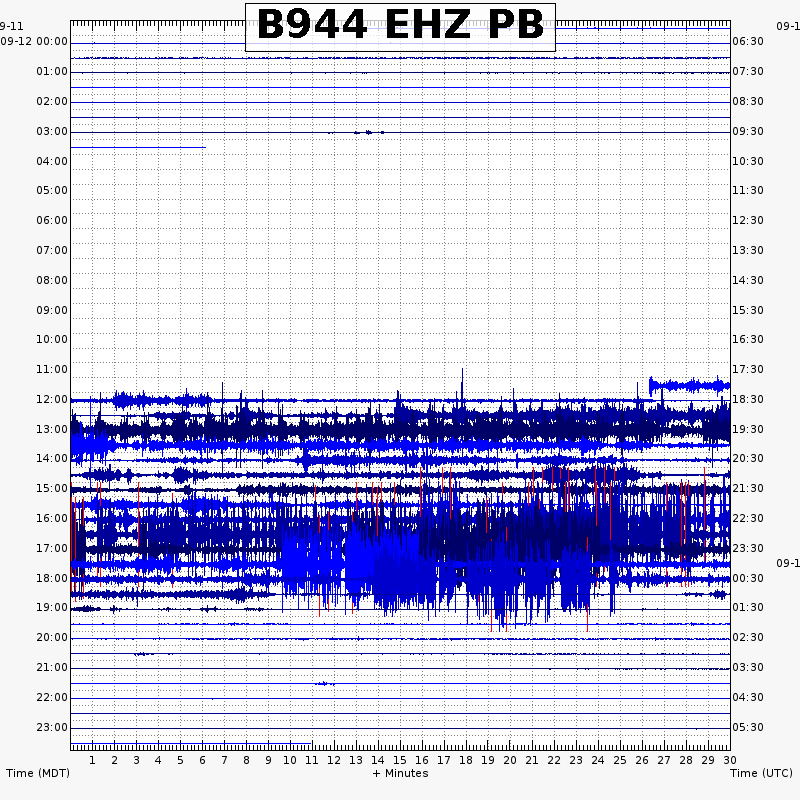
Task: Click the Time (UTC) axis caption
Action: click(761, 773)
